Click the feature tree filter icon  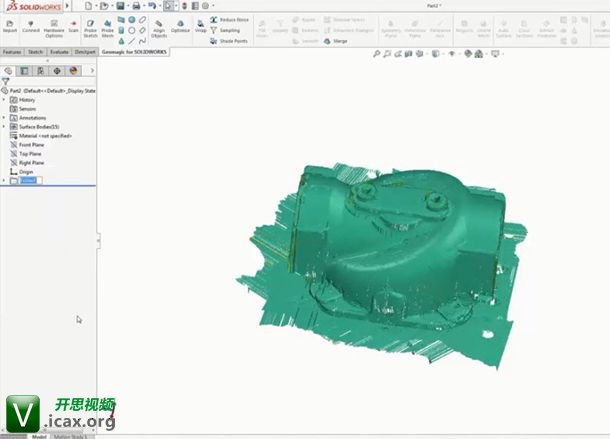(x=6, y=81)
